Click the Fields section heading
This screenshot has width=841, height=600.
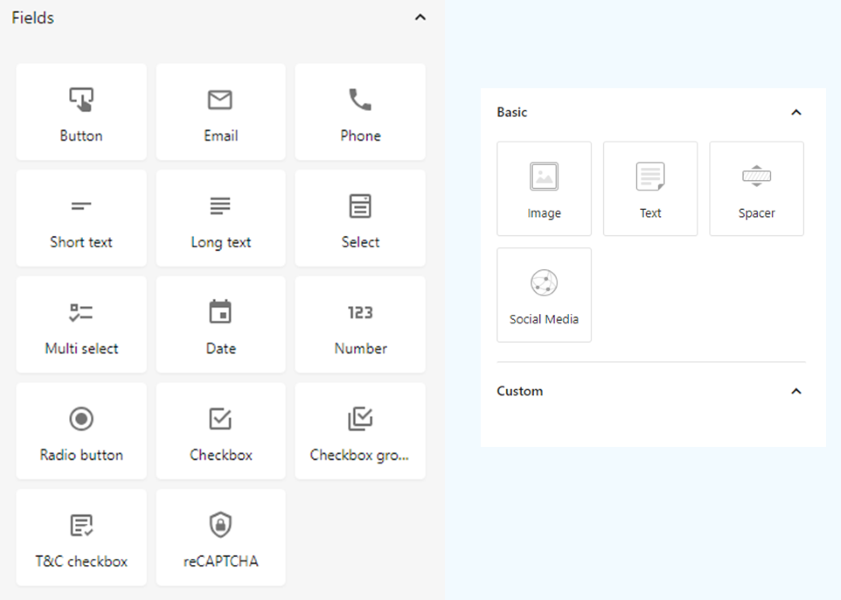pyautogui.click(x=33, y=18)
